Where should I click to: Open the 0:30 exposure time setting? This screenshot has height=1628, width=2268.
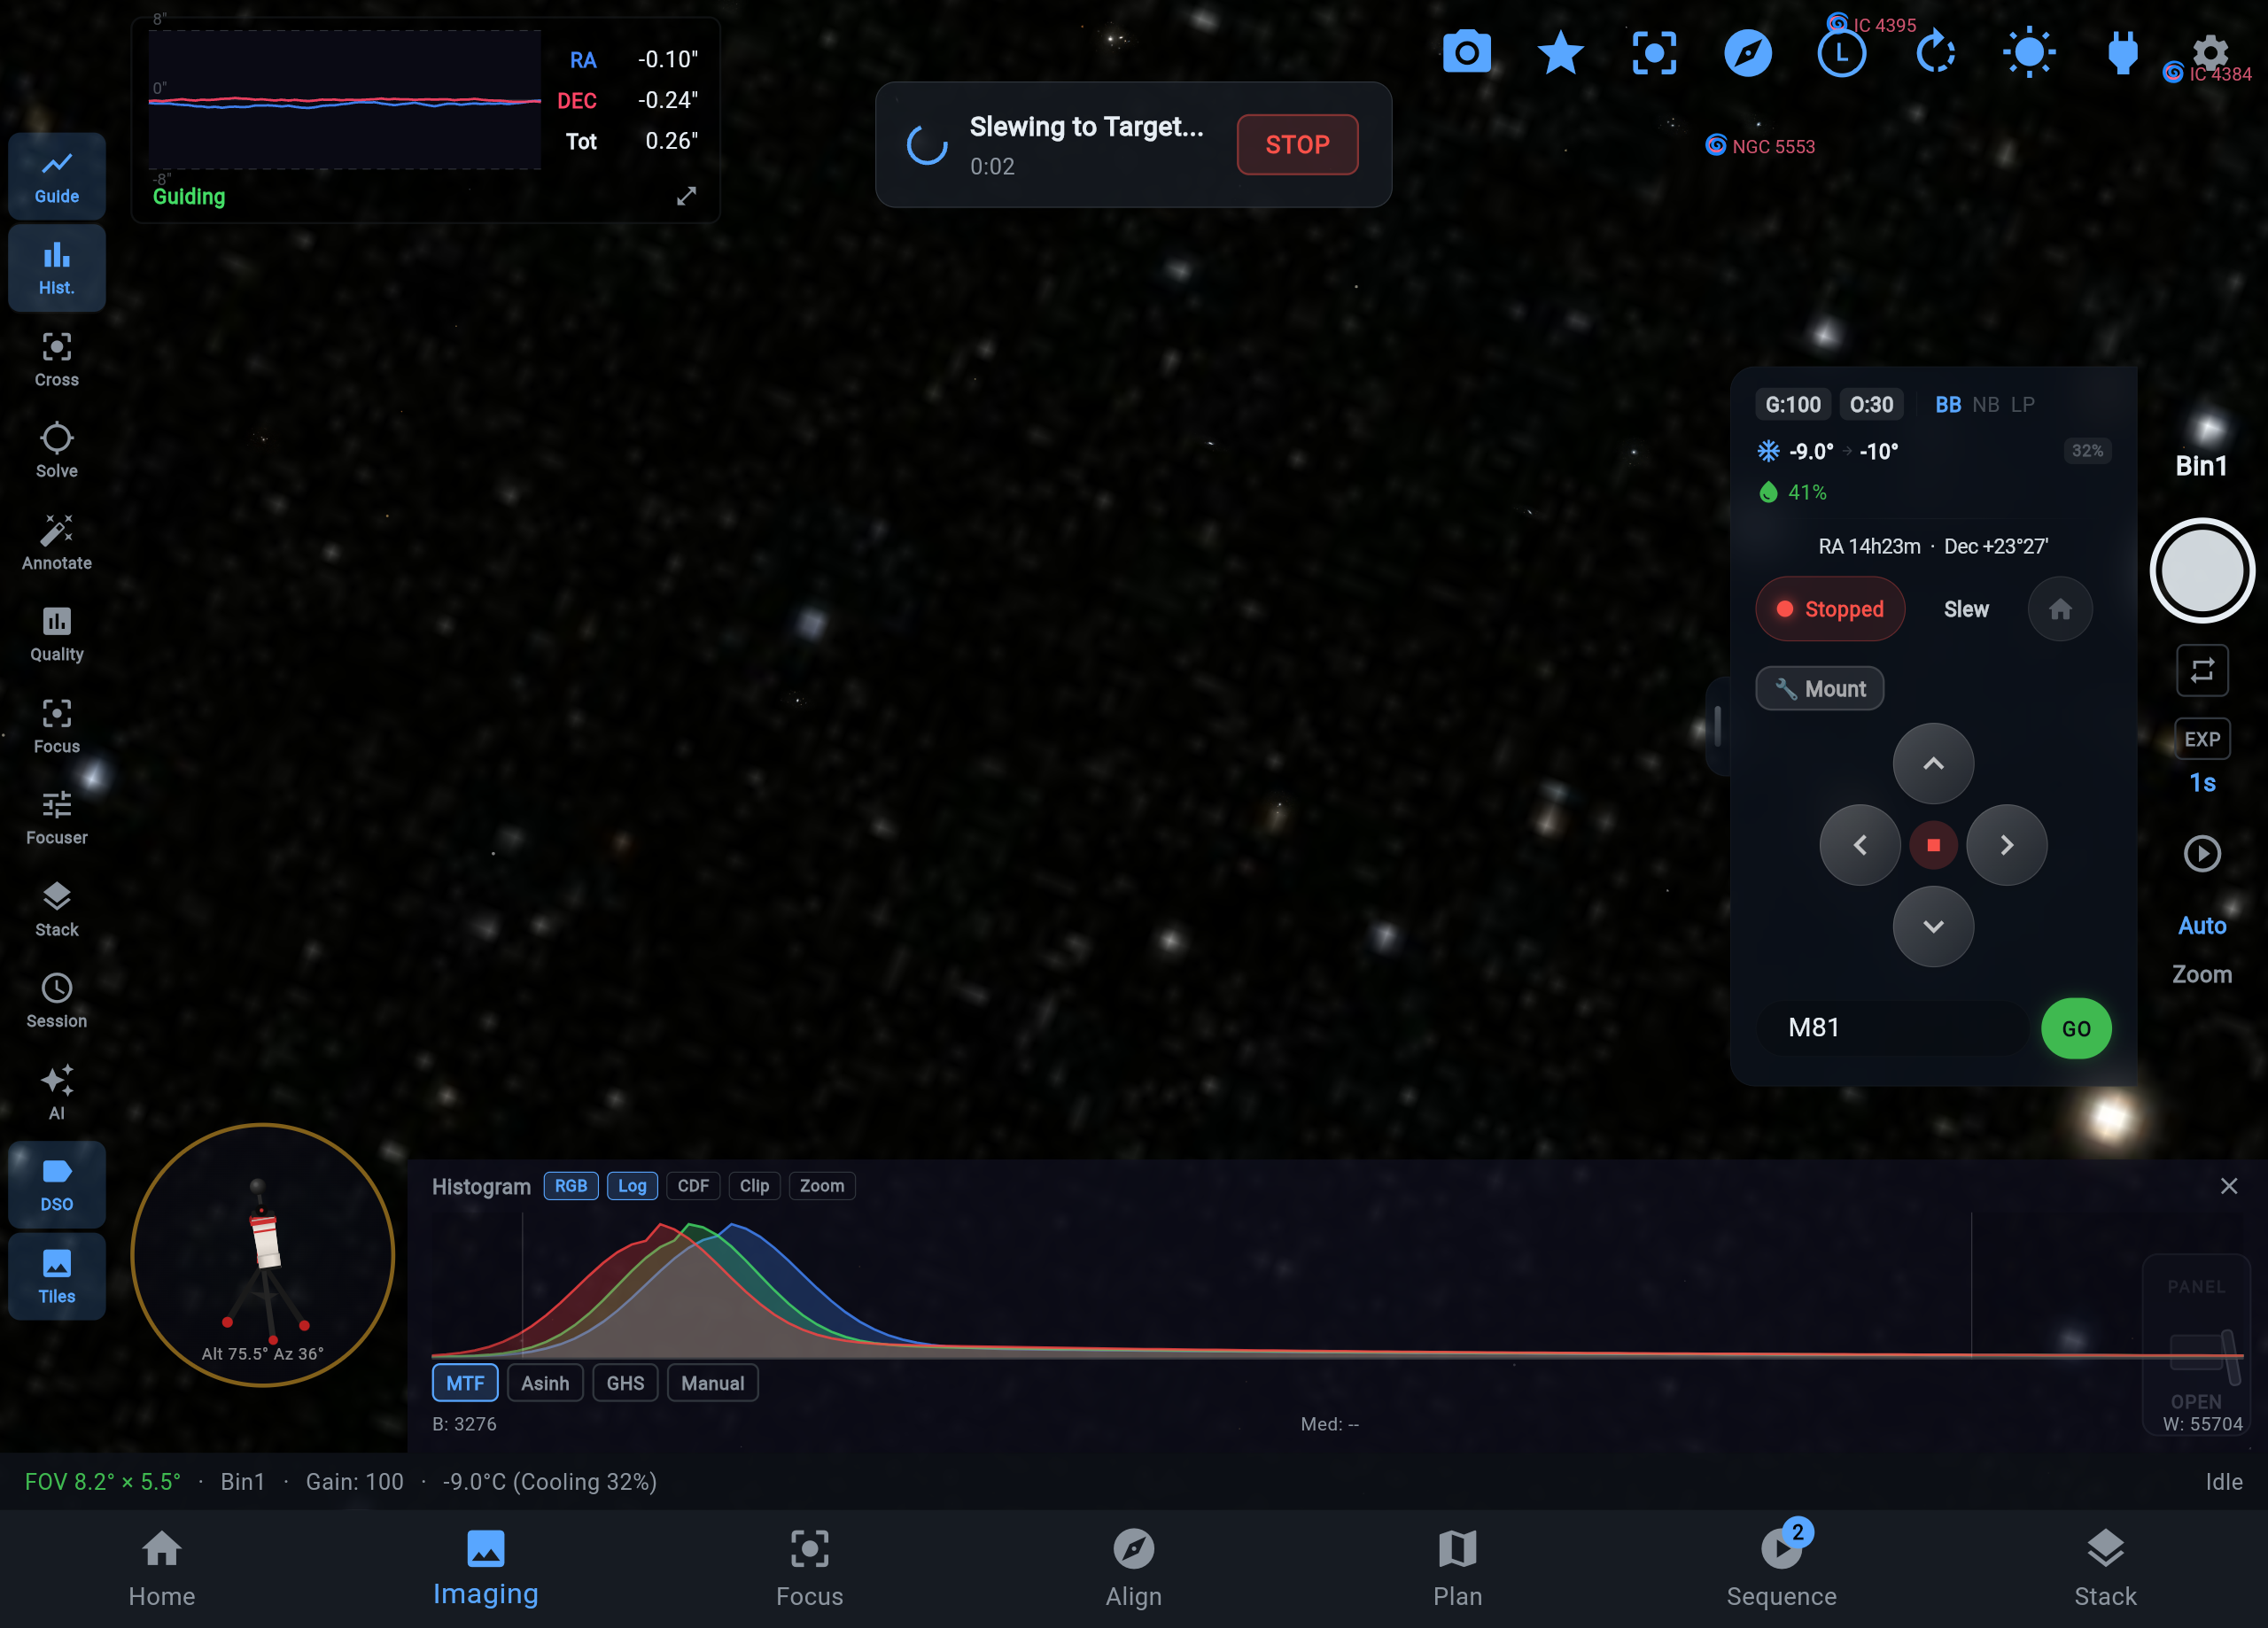tap(1871, 404)
